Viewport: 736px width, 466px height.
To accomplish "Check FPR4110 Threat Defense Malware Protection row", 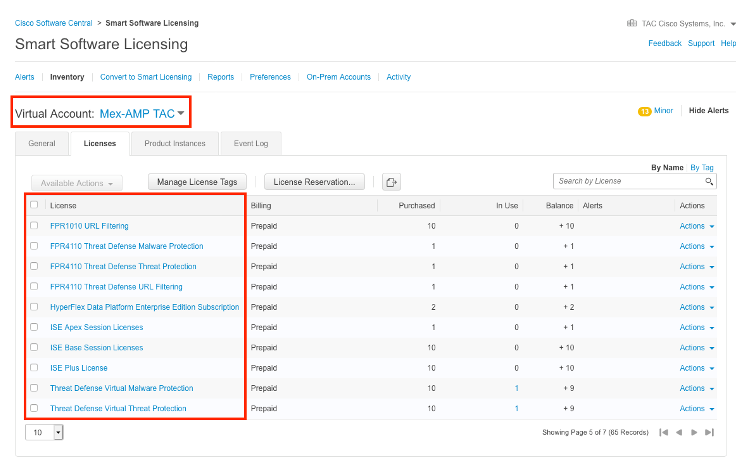I will click(34, 246).
